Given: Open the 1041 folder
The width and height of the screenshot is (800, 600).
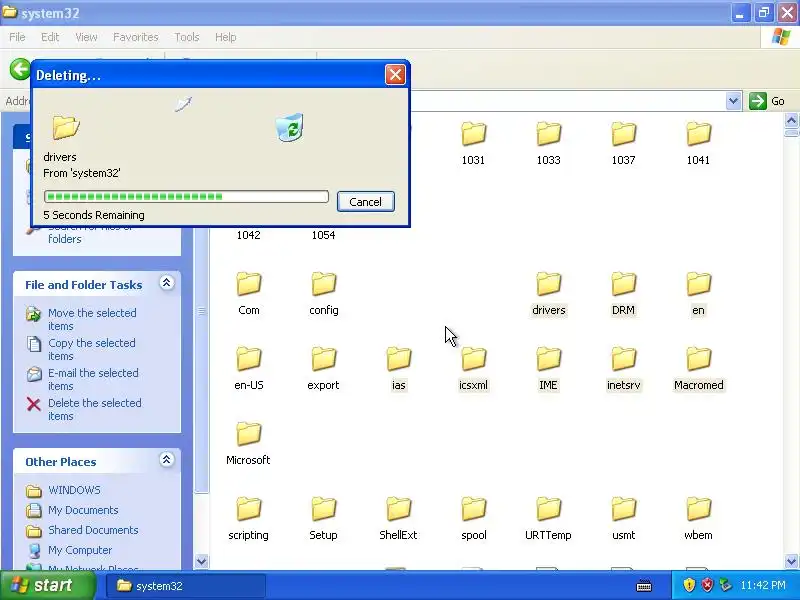Looking at the screenshot, I should [698, 134].
